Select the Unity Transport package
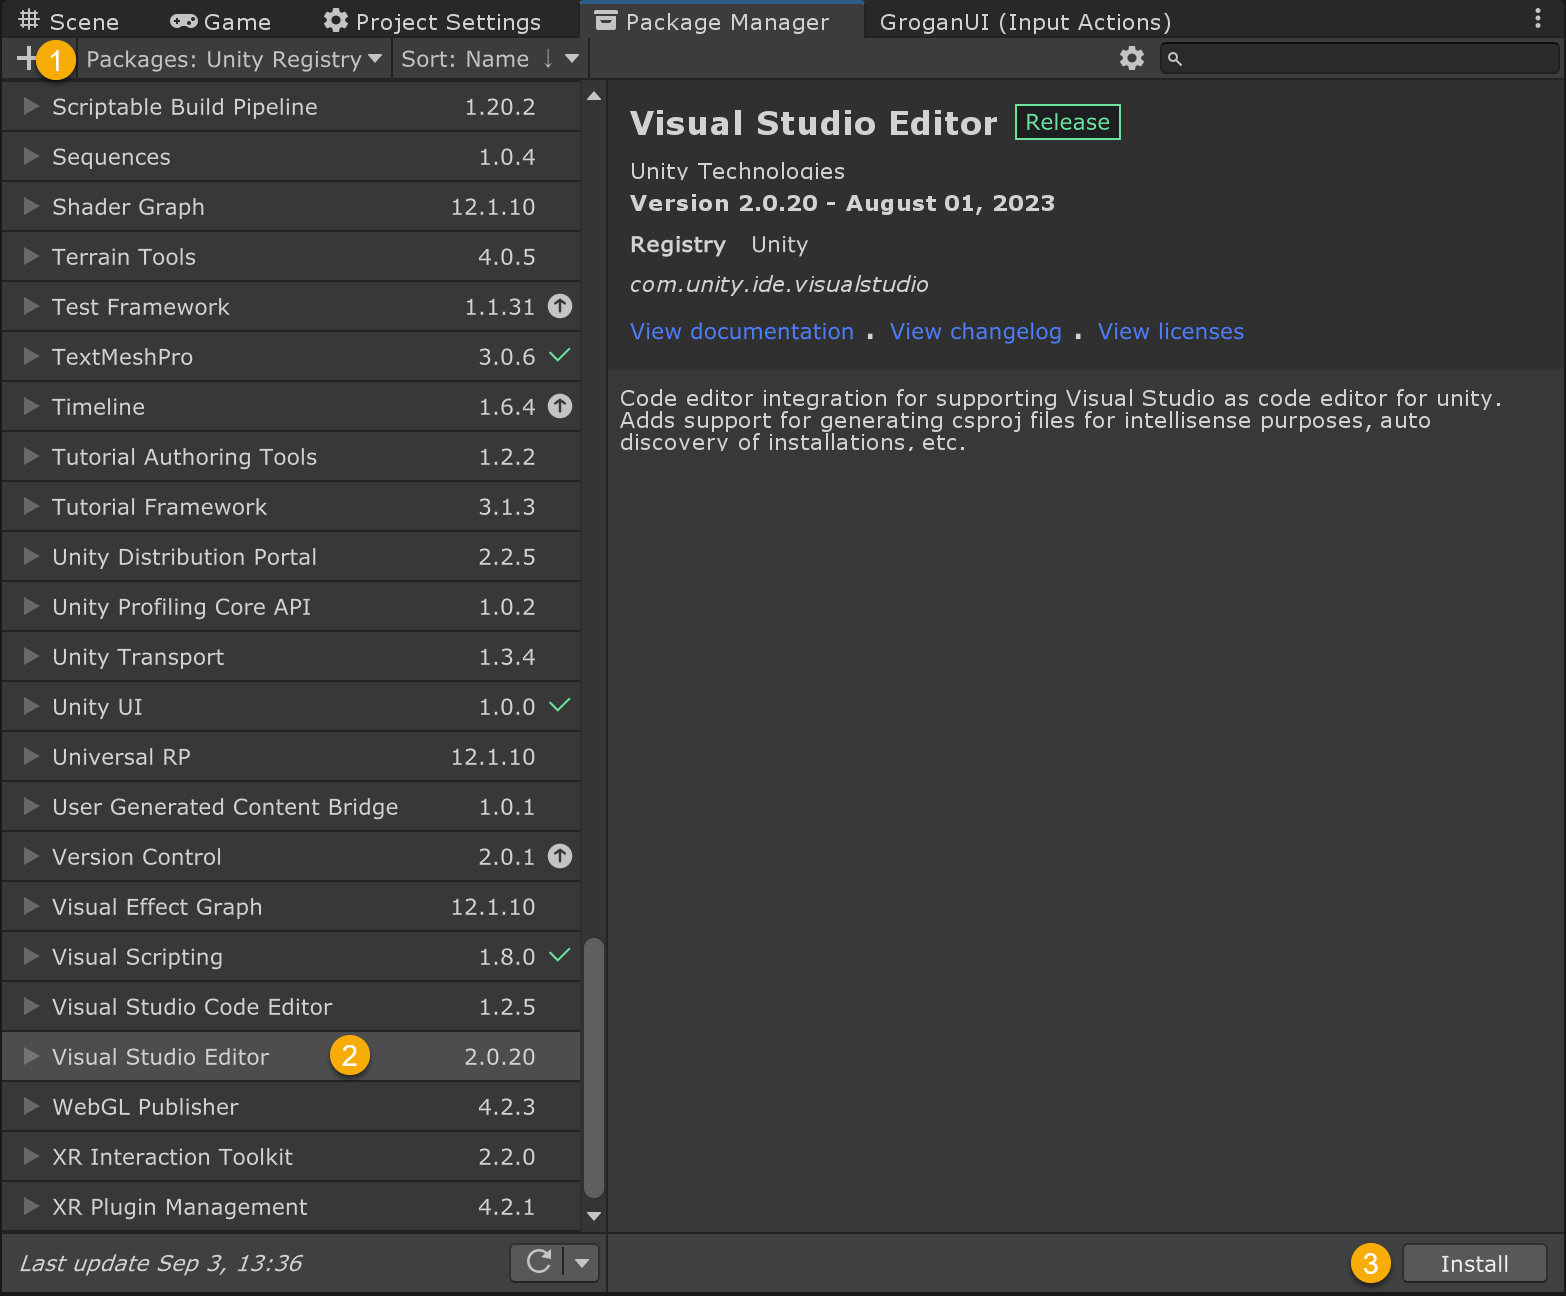Image resolution: width=1566 pixels, height=1296 pixels. point(291,656)
